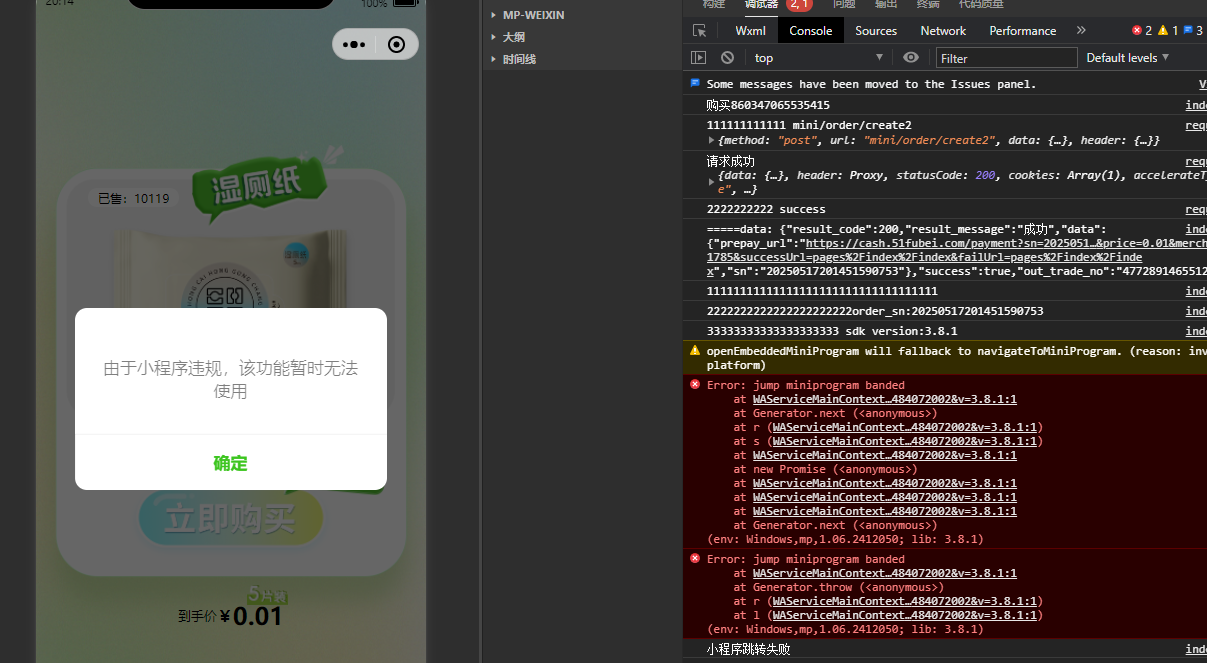
Task: Open the mini program capsule more-options menu
Action: tap(354, 44)
